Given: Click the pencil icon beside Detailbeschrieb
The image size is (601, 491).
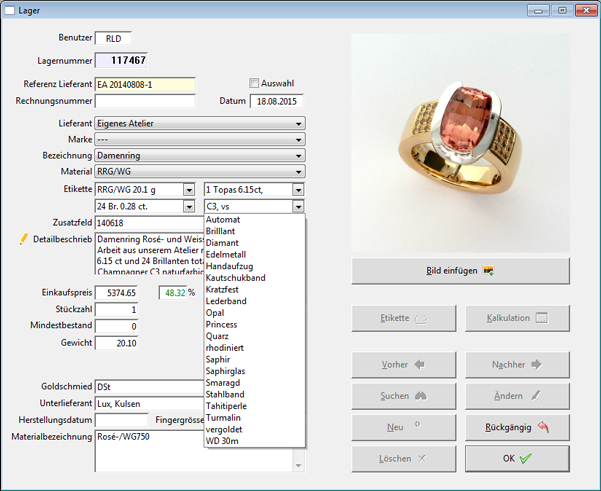Looking at the screenshot, I should [x=24, y=239].
